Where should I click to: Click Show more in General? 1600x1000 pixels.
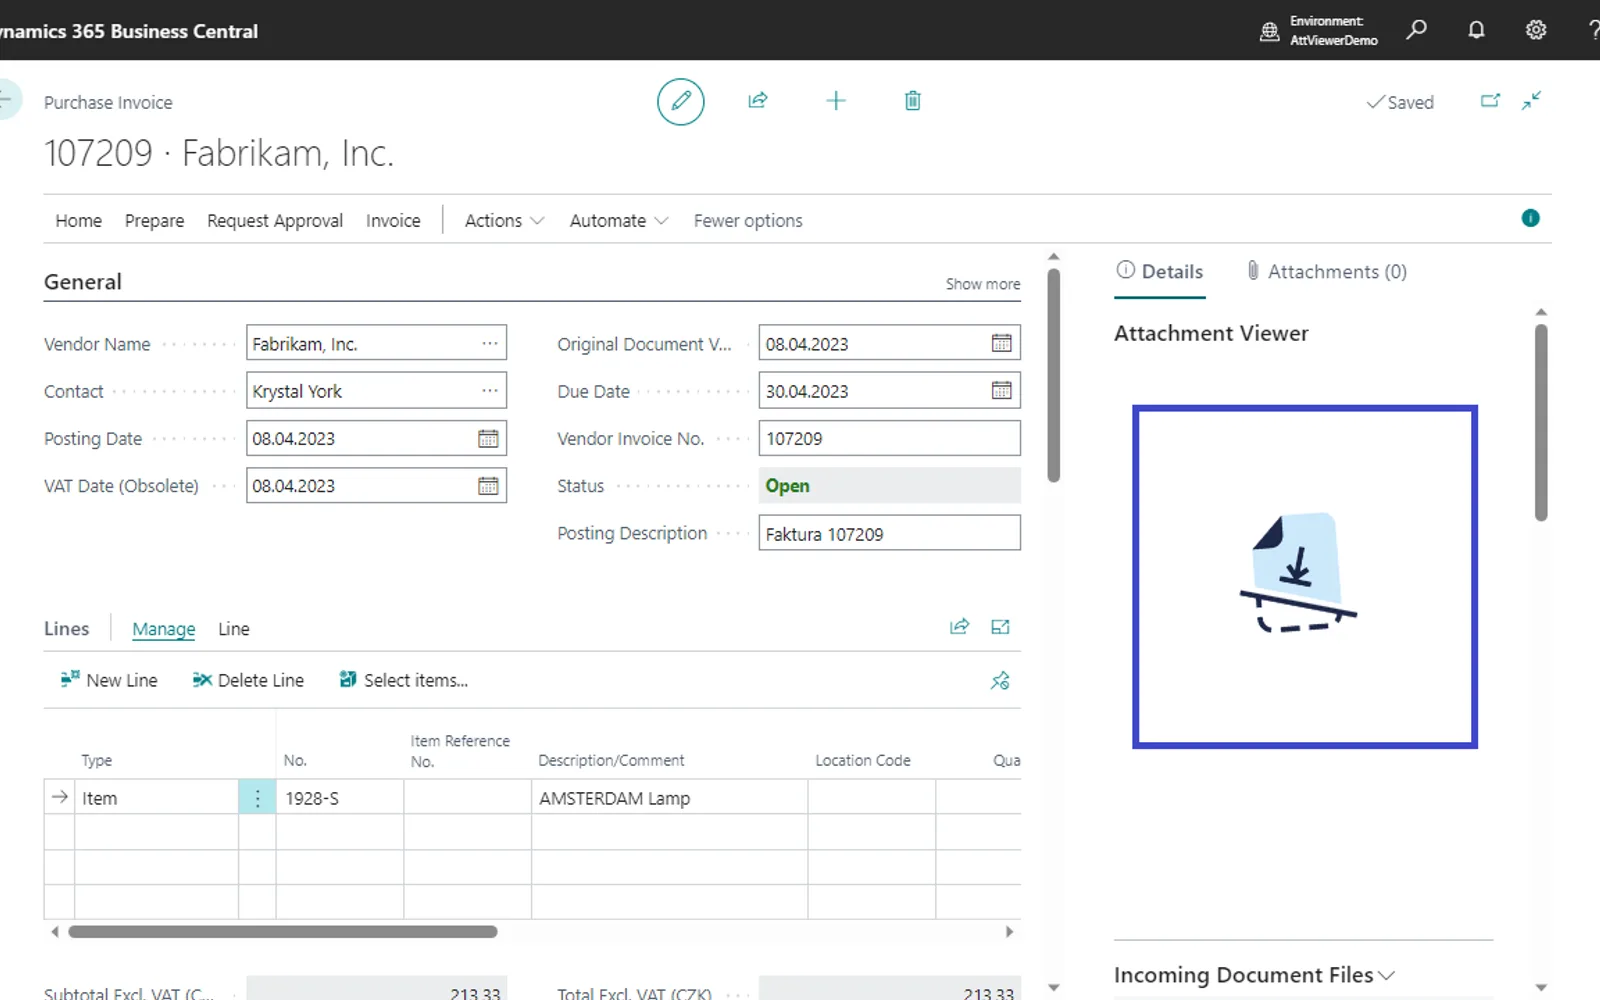983,284
